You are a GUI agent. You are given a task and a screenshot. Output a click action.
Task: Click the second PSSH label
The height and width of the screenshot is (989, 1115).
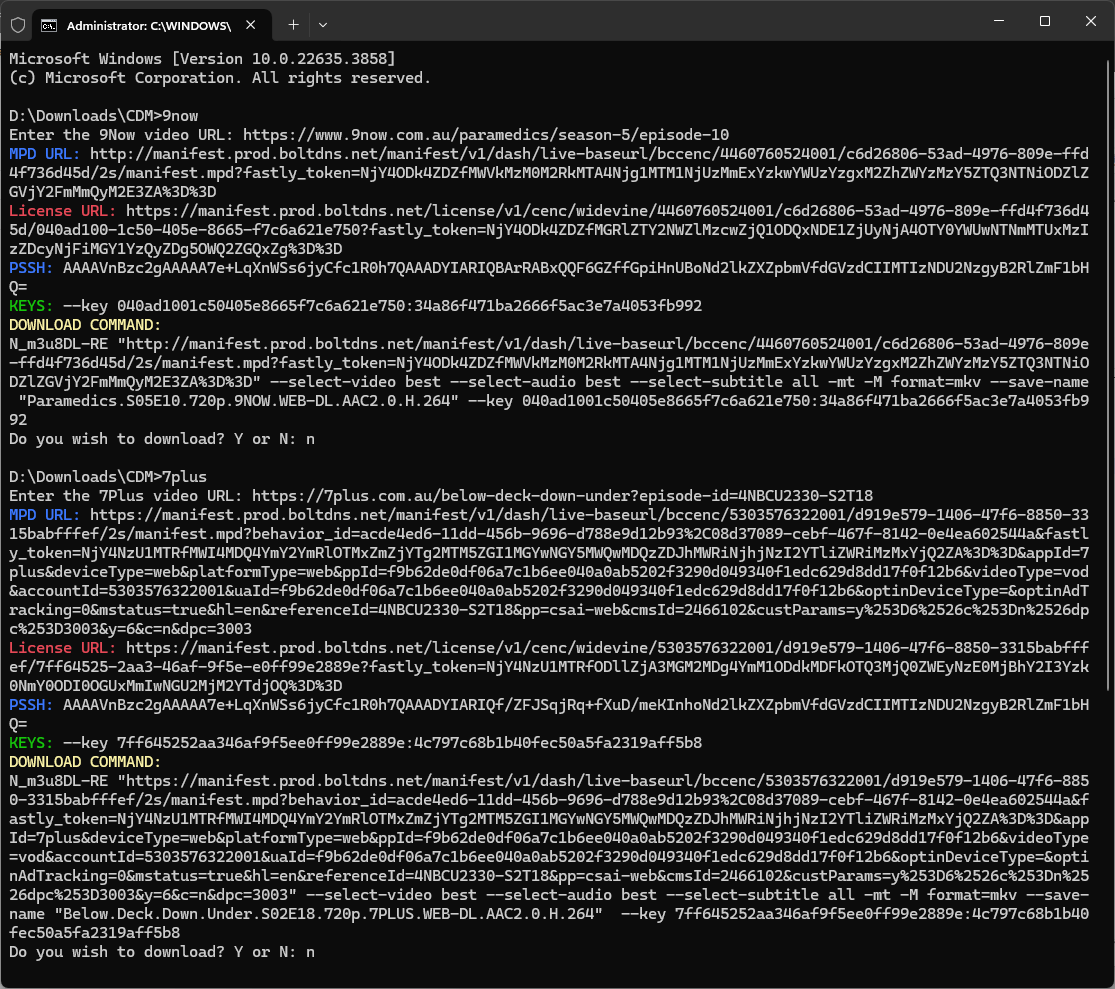[x=31, y=705]
